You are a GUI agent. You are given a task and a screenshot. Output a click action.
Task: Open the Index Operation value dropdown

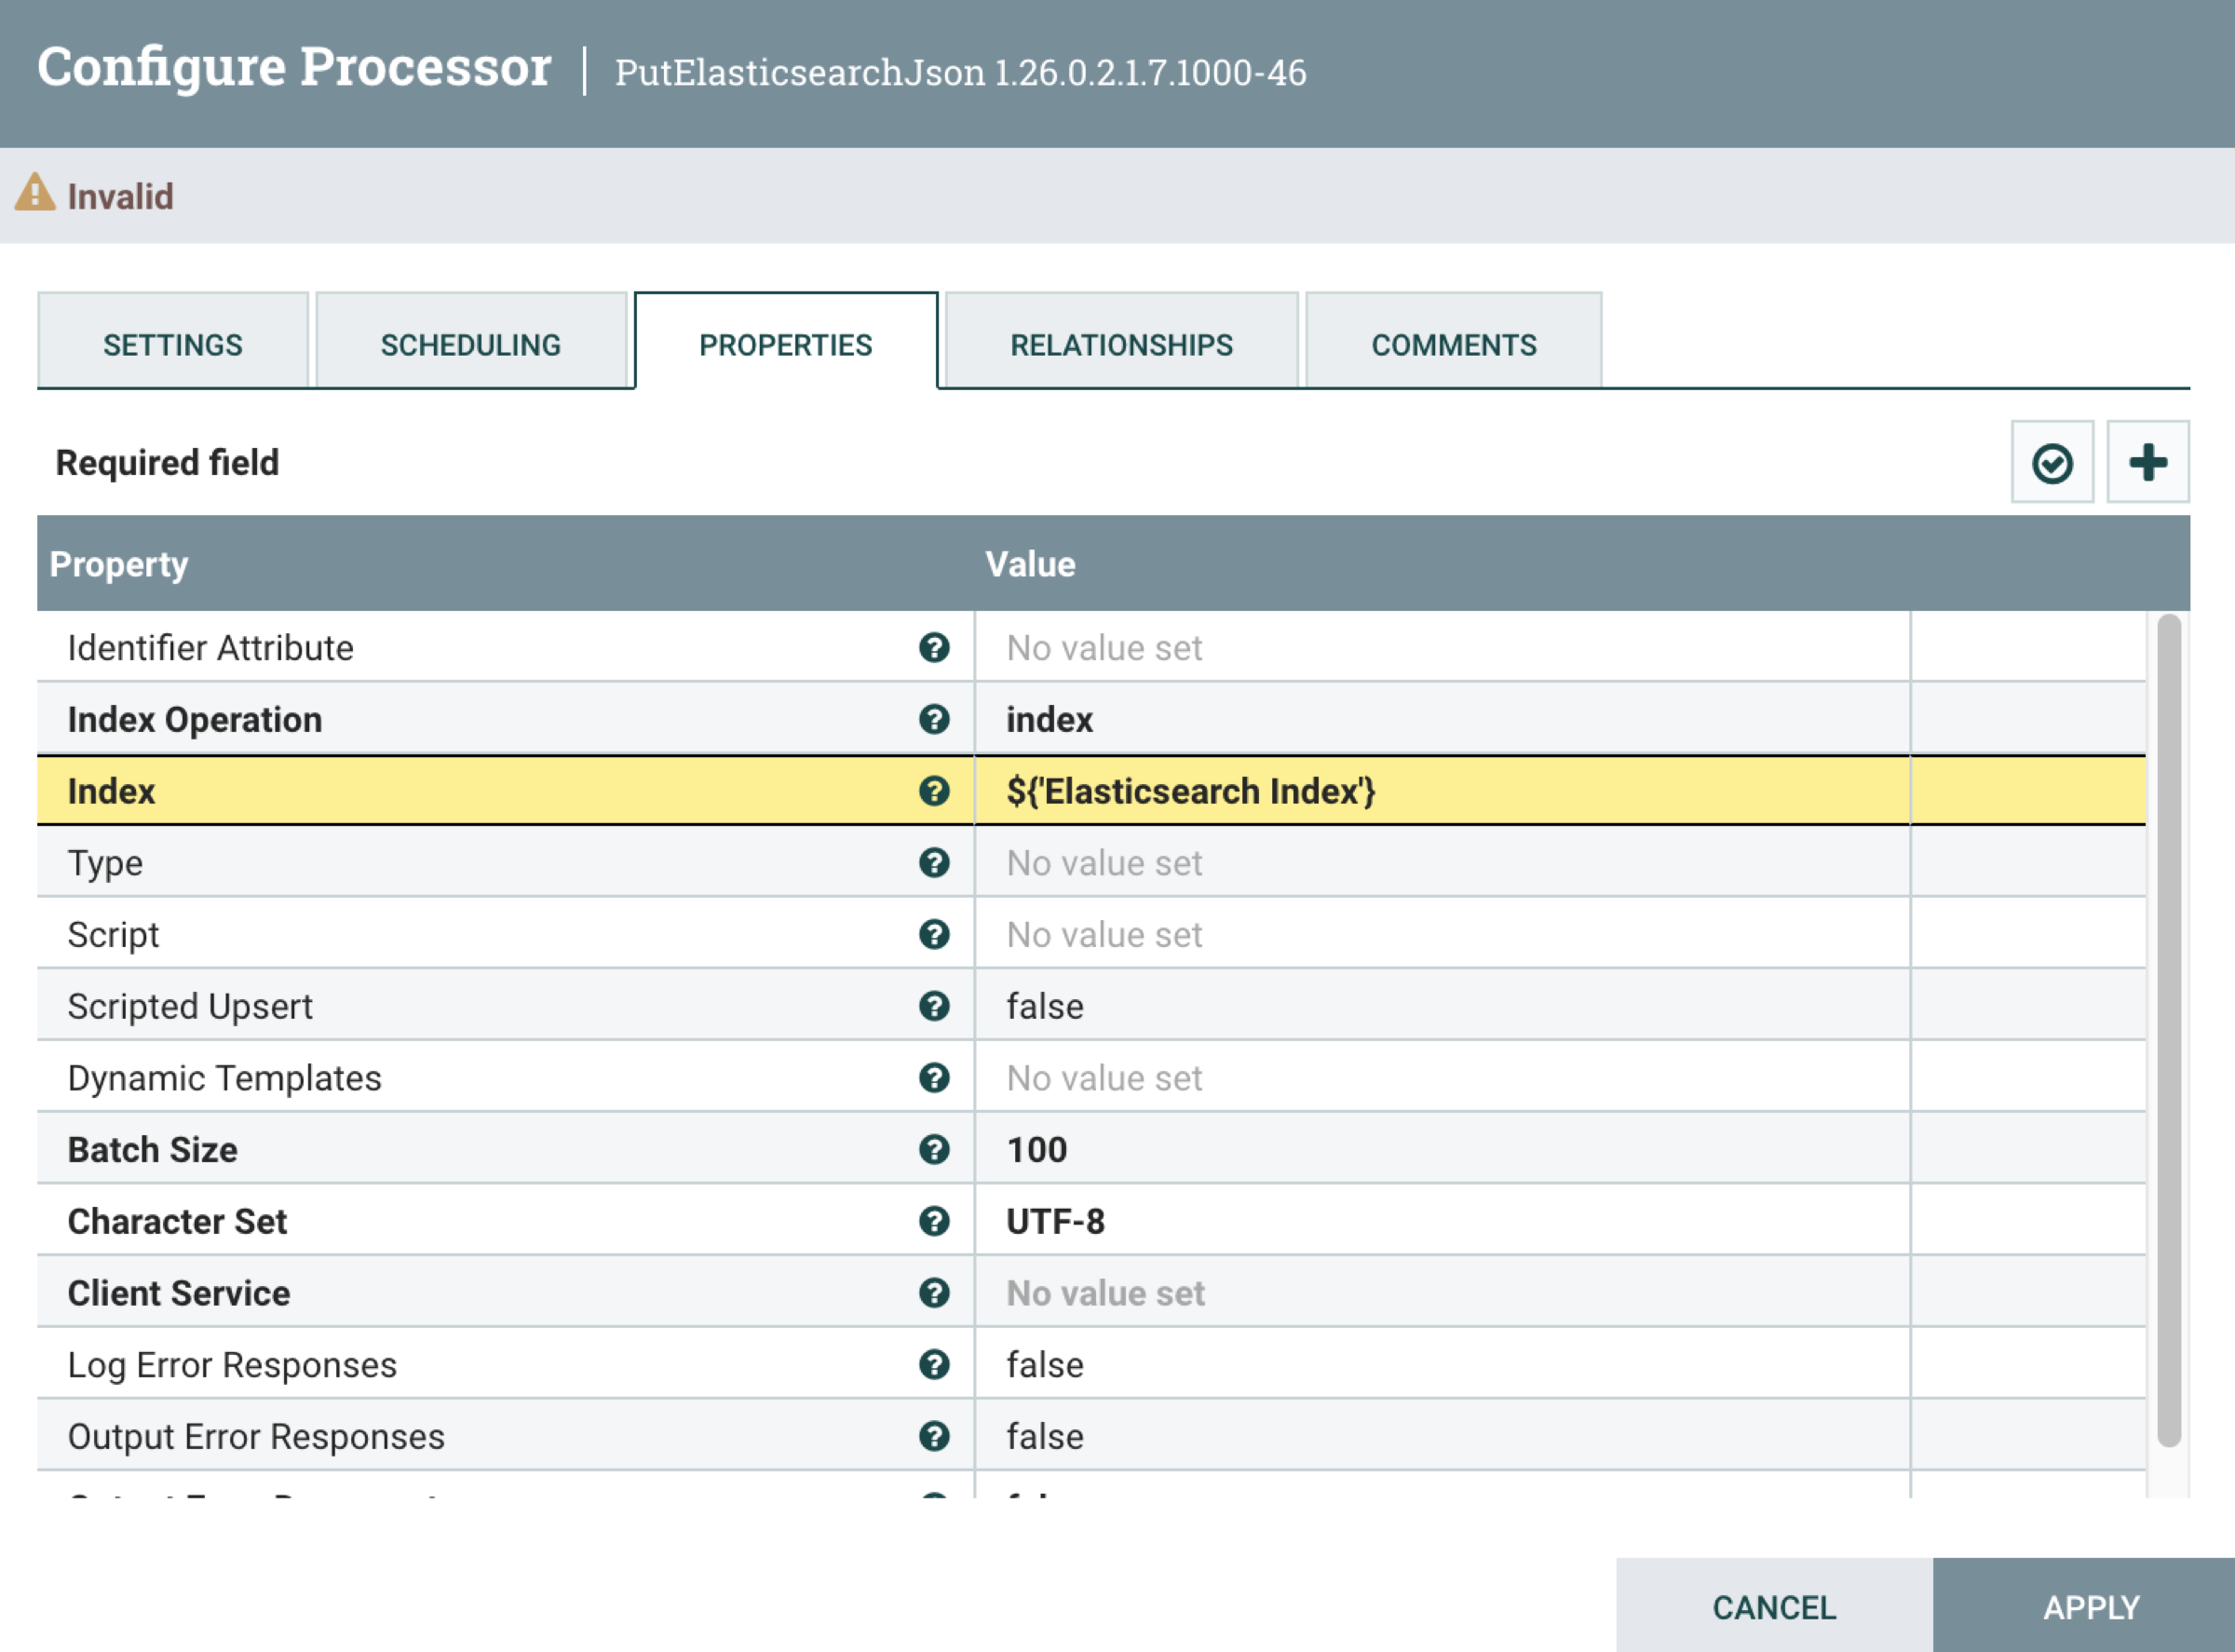pyautogui.click(x=1440, y=720)
